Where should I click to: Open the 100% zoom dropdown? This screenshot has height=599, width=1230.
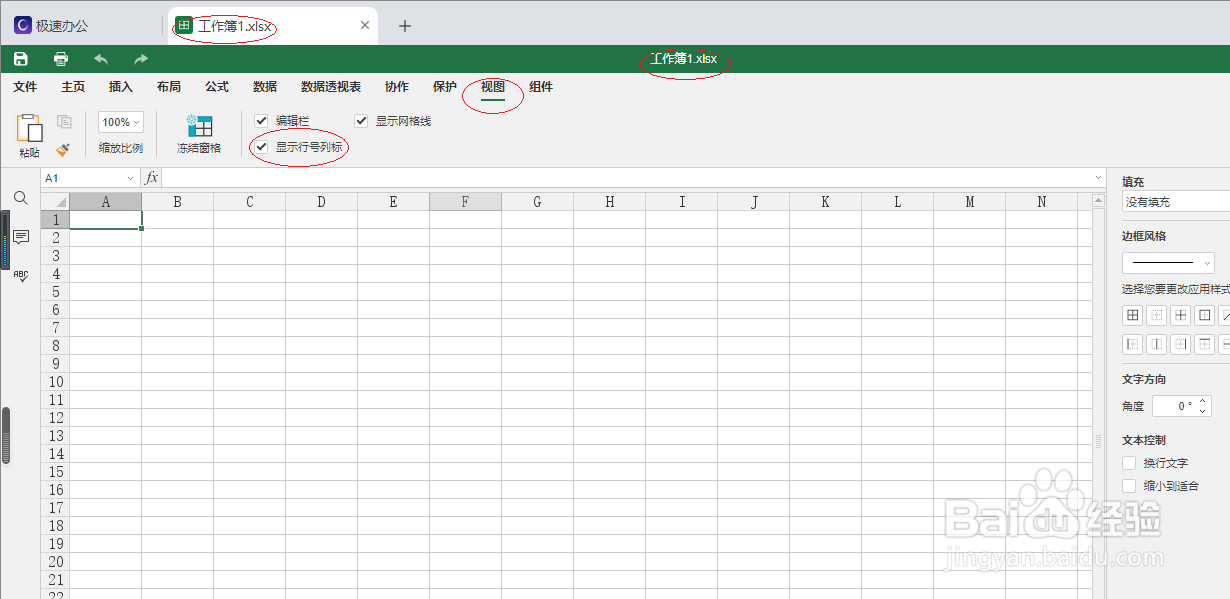[x=121, y=122]
